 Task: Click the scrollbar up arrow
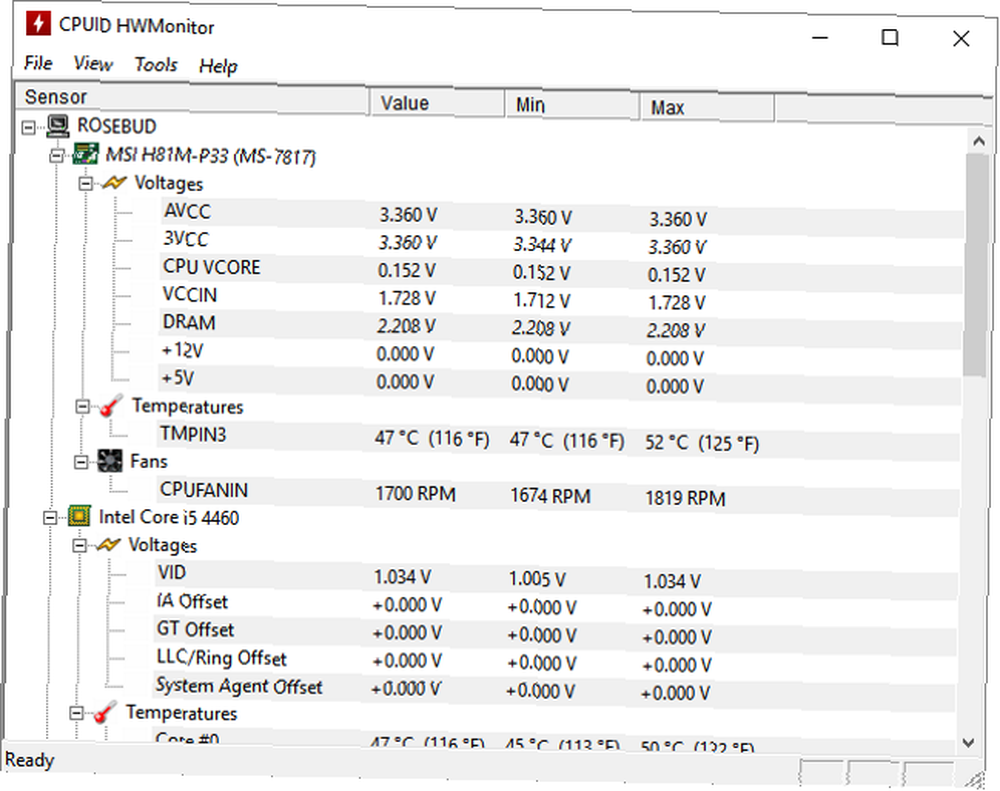click(979, 141)
